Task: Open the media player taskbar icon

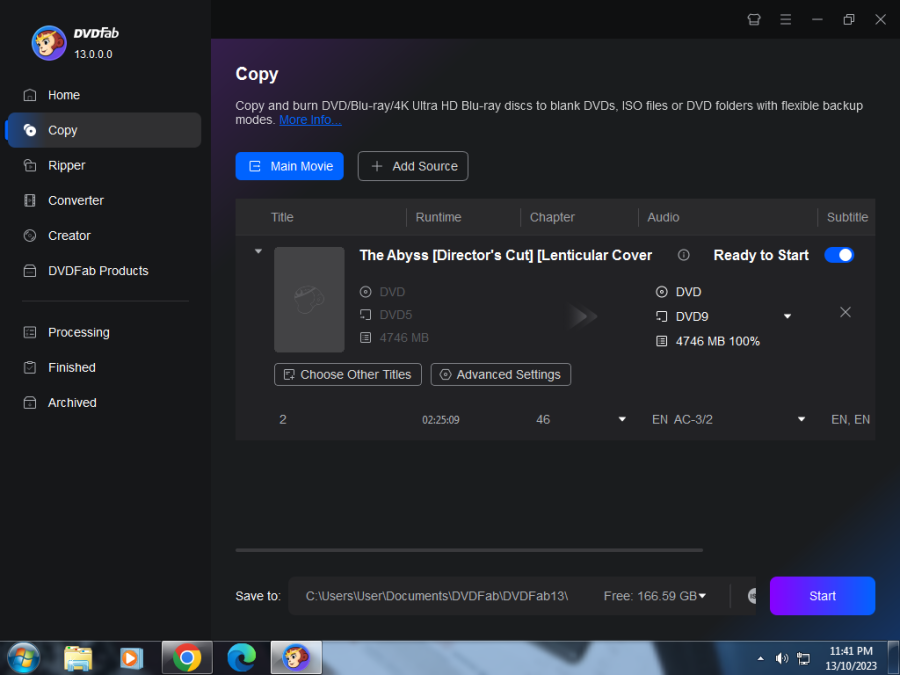Action: tap(131, 658)
